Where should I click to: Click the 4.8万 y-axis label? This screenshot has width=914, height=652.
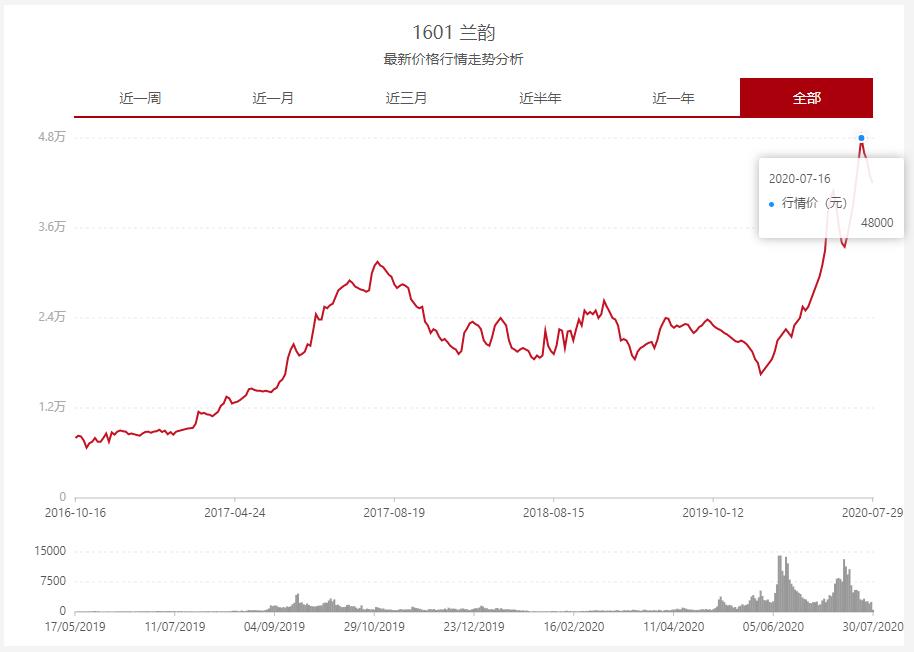[x=50, y=135]
